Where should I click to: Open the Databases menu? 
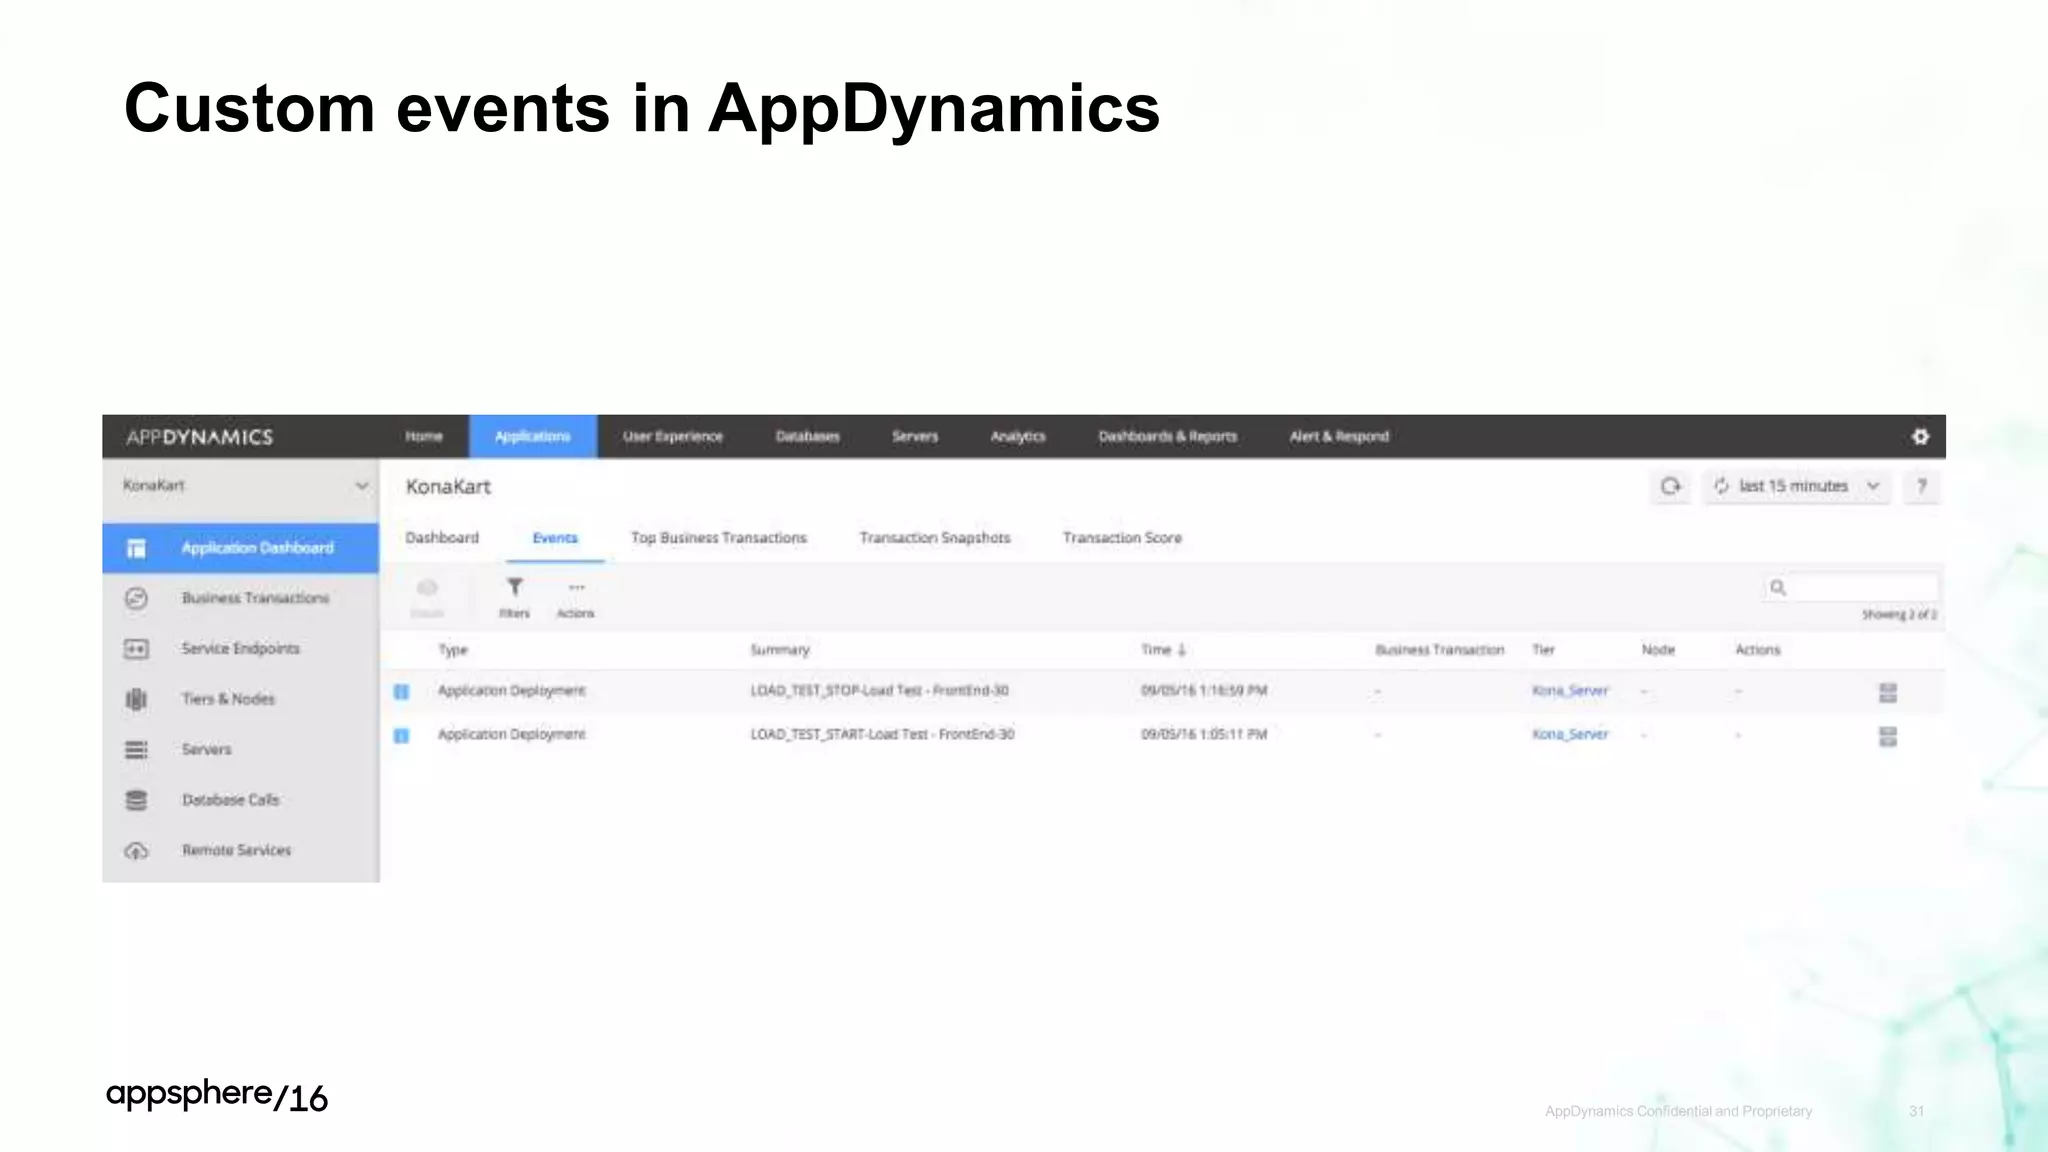pyautogui.click(x=808, y=436)
